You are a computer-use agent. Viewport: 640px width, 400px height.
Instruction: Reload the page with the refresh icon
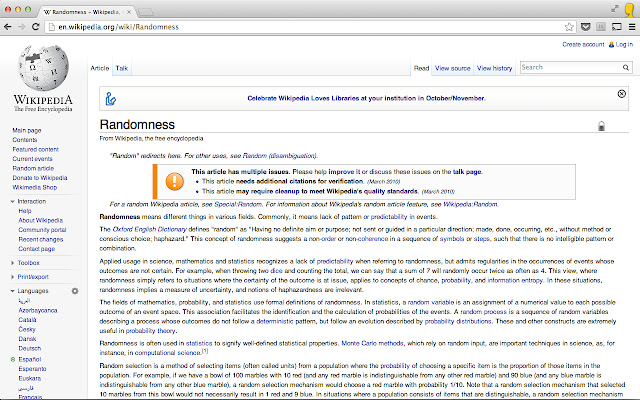(x=36, y=27)
